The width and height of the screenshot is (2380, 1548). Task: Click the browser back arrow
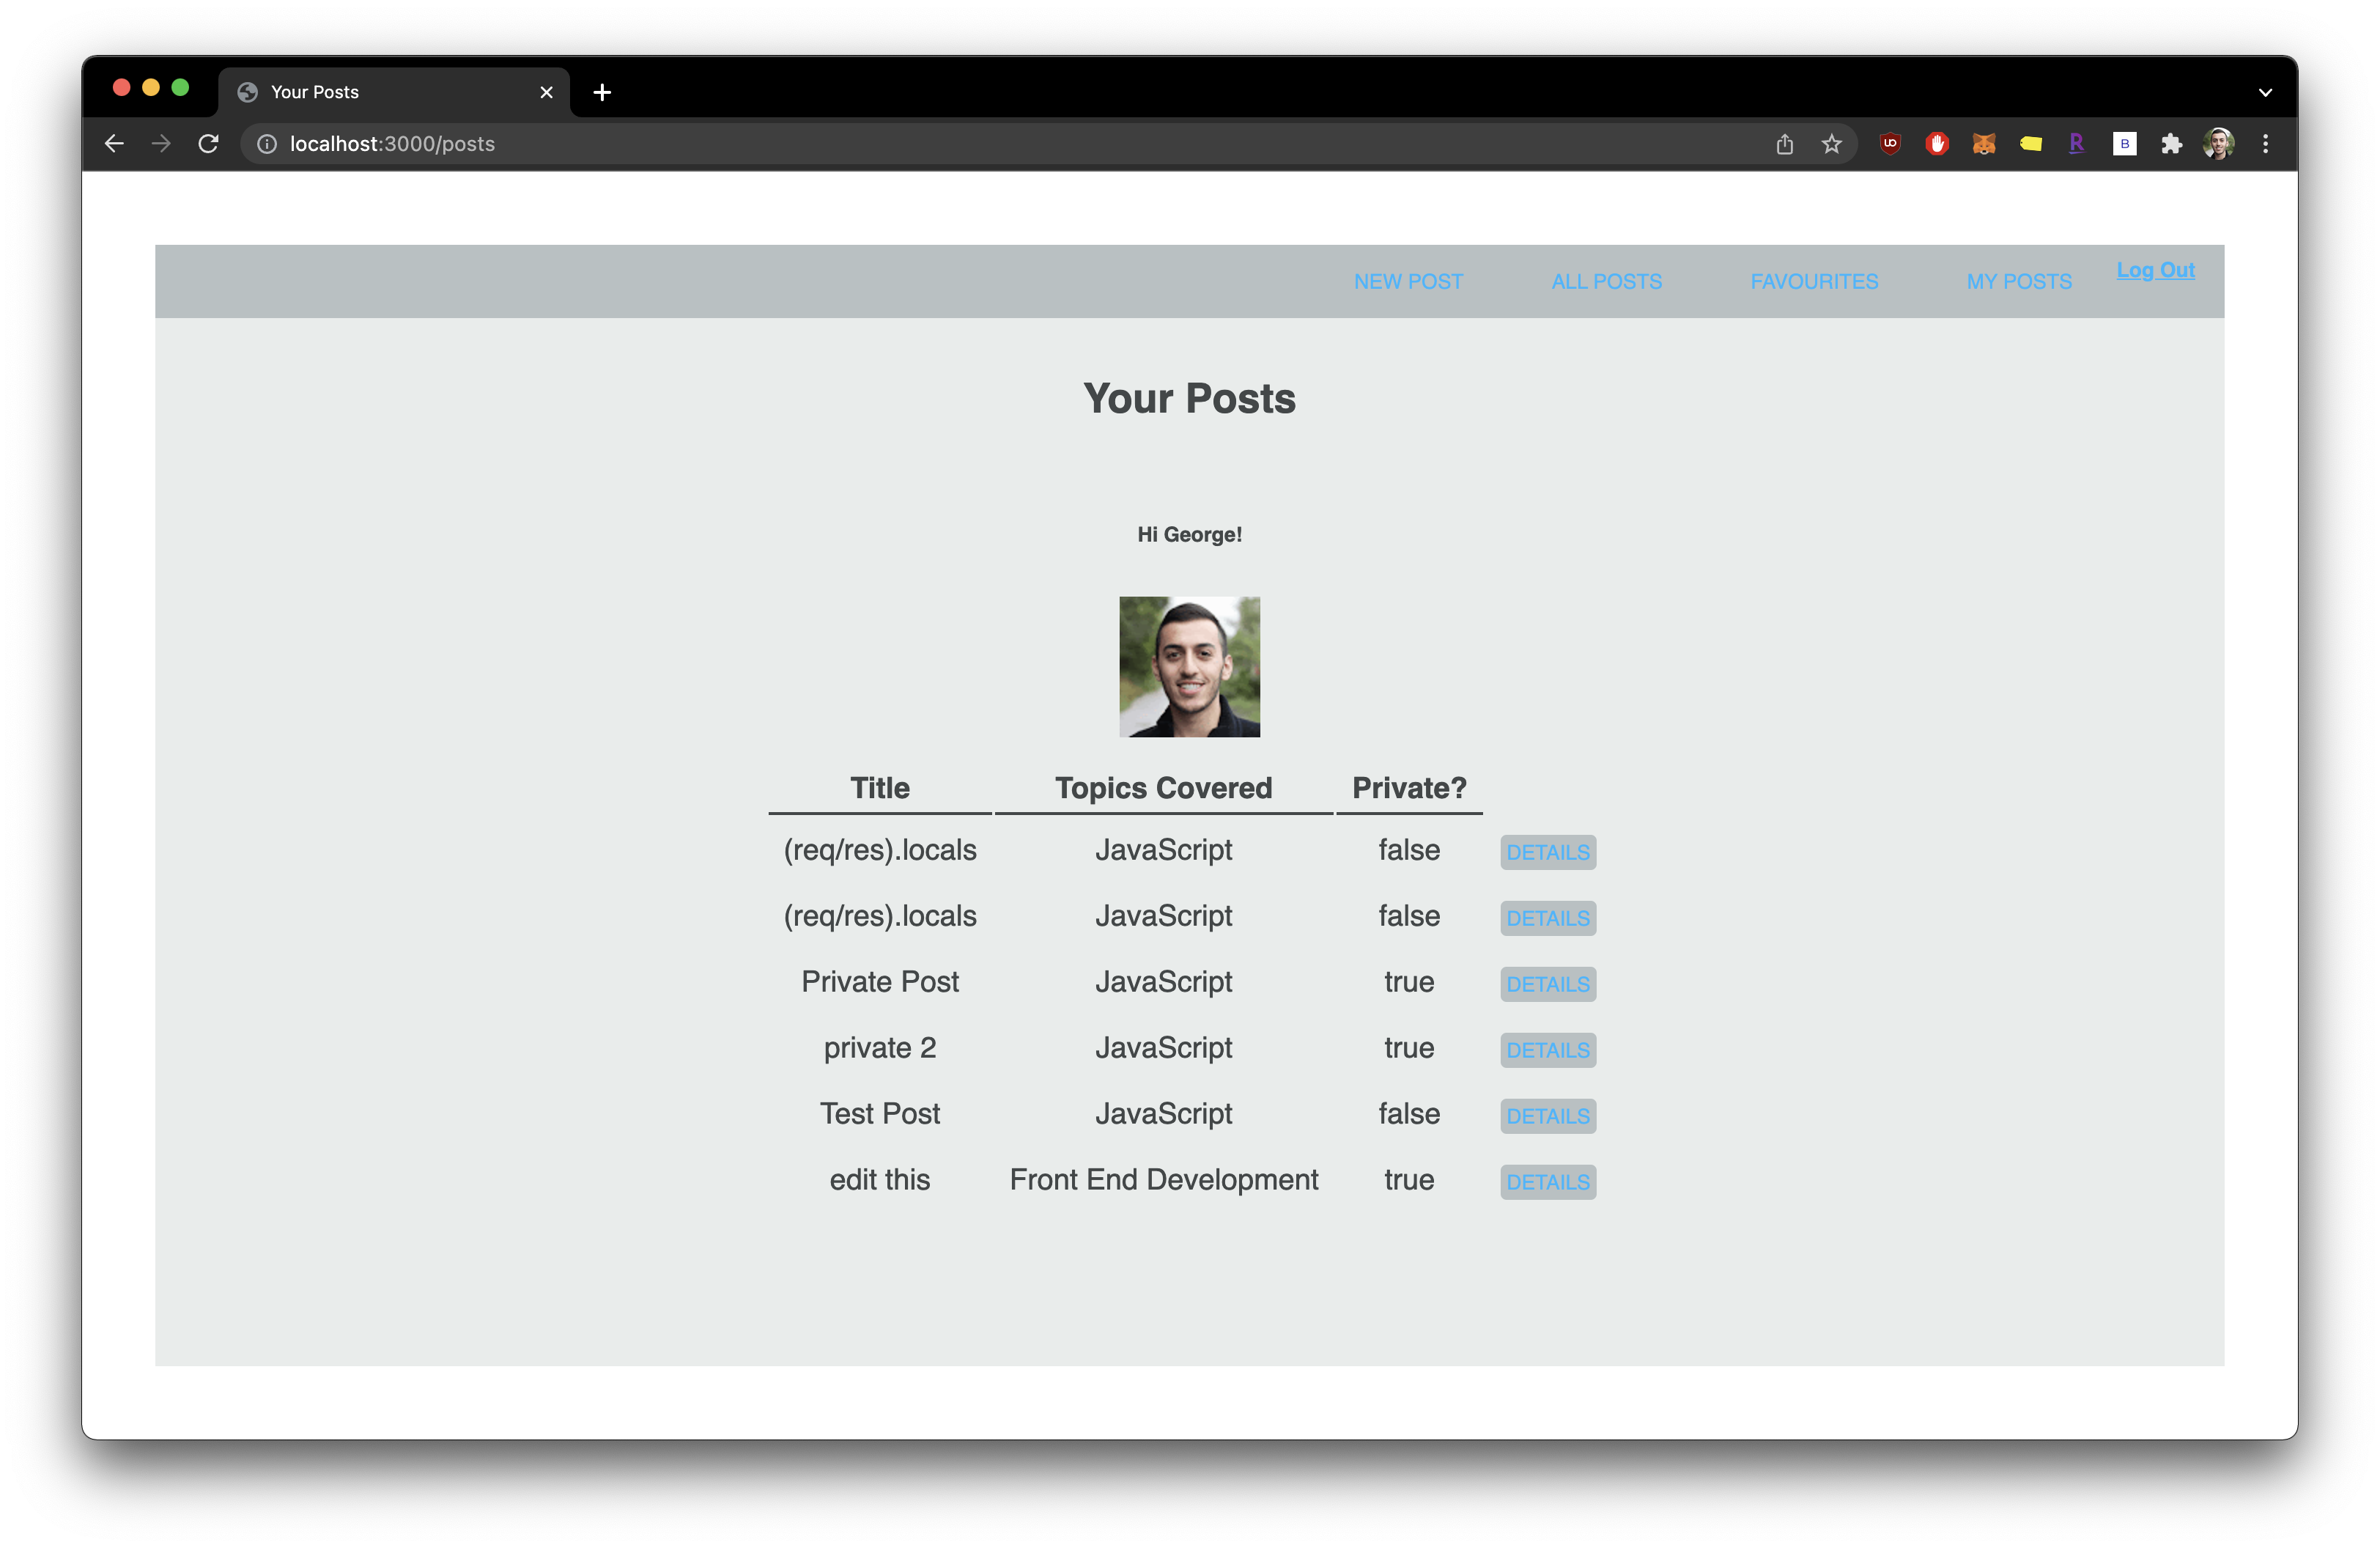tap(114, 144)
